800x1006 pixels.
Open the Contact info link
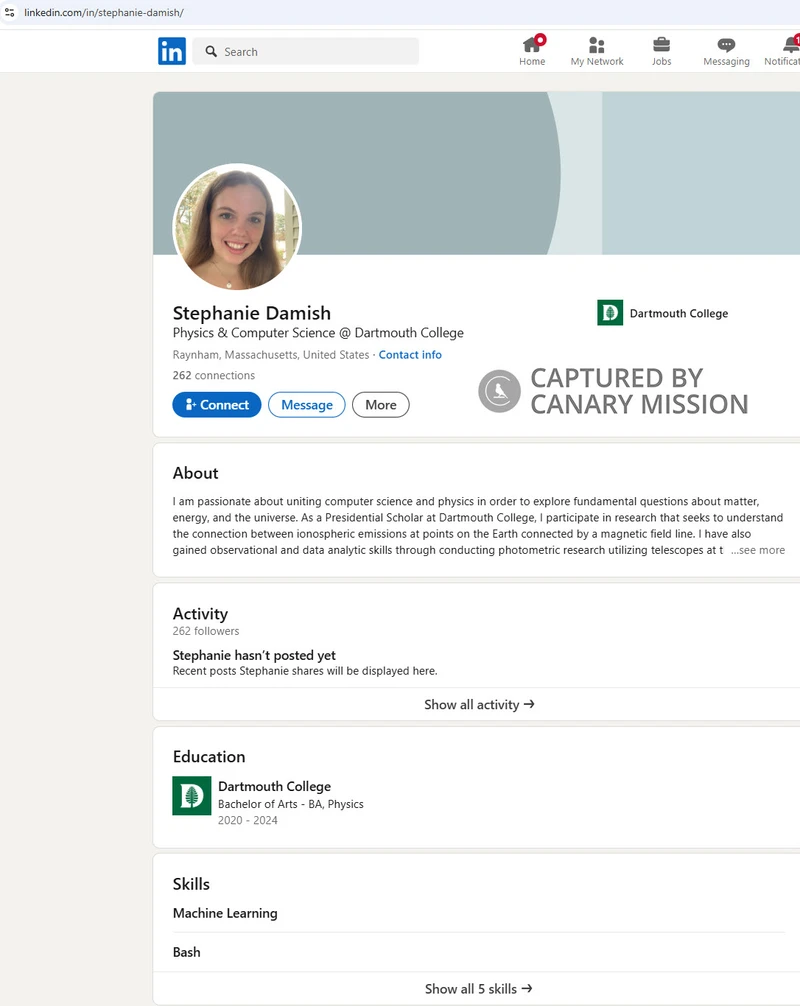[x=410, y=355]
